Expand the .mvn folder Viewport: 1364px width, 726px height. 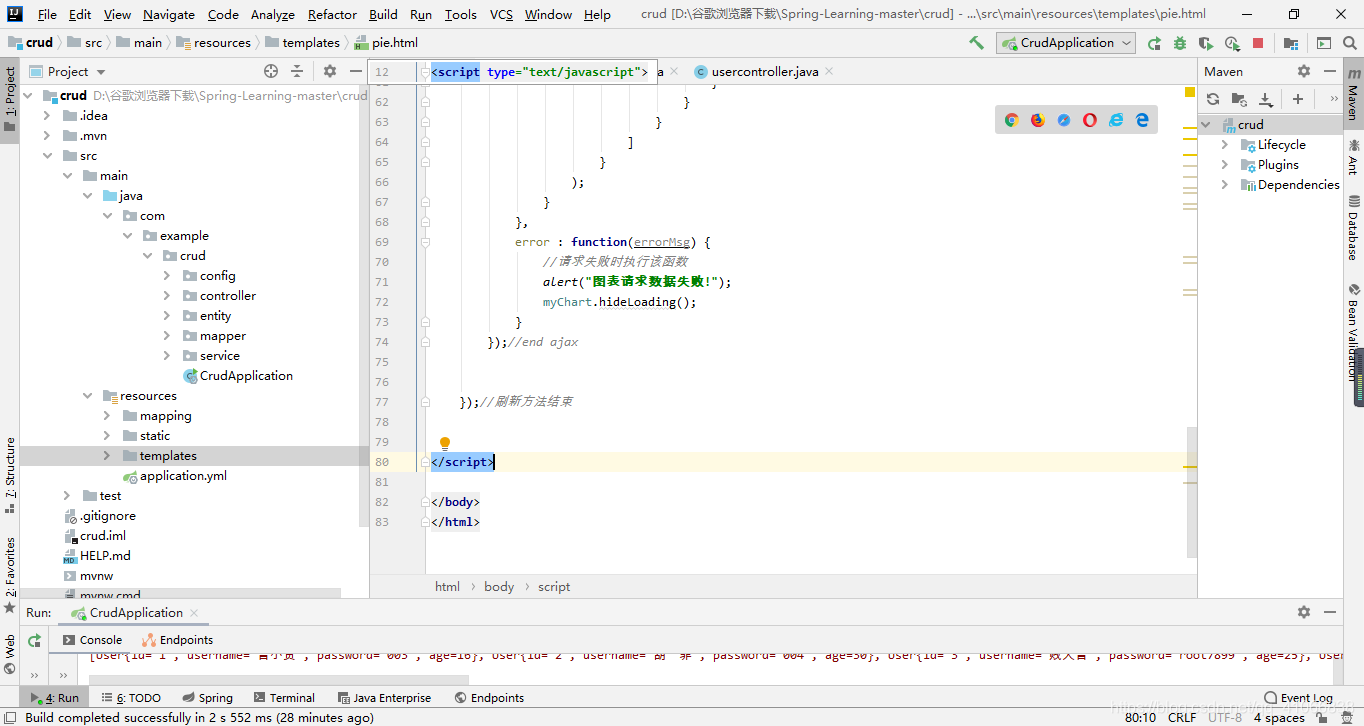[x=46, y=136]
